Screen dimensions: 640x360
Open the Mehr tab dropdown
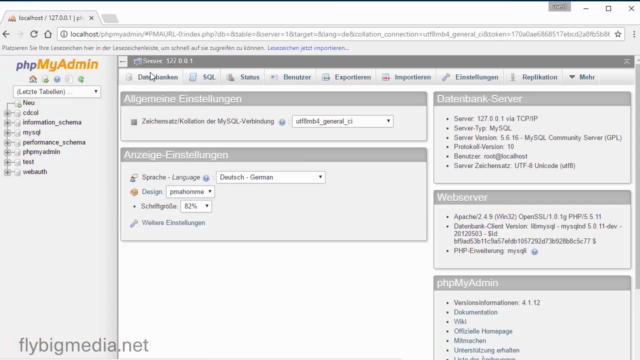point(582,77)
